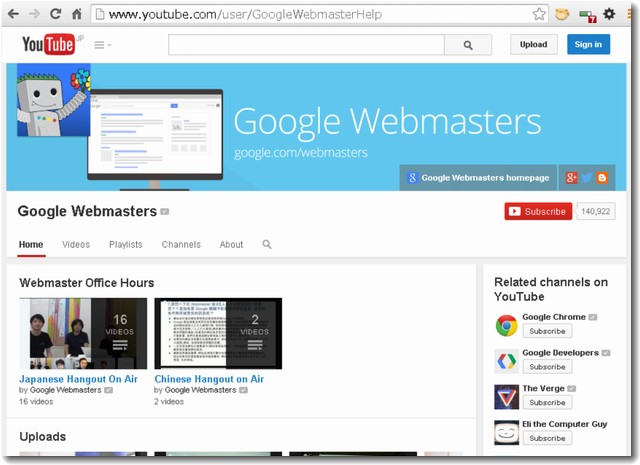This screenshot has height=465, width=640.
Task: Go back with the browser back arrow
Action: point(13,14)
